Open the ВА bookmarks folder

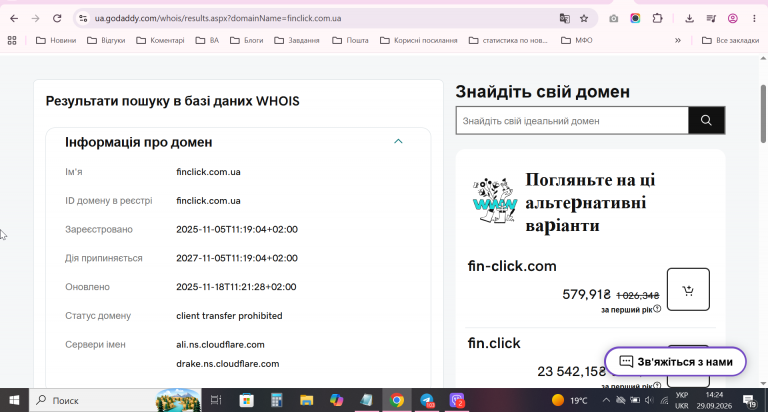click(207, 40)
